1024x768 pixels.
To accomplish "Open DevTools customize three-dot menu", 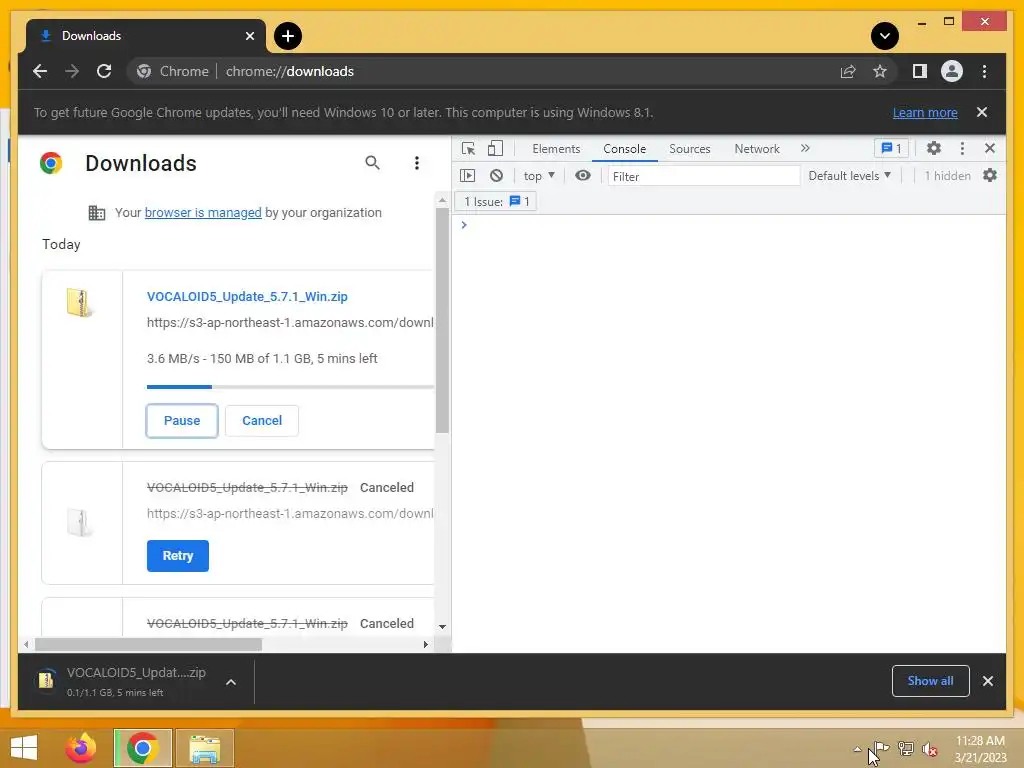I will point(962,148).
